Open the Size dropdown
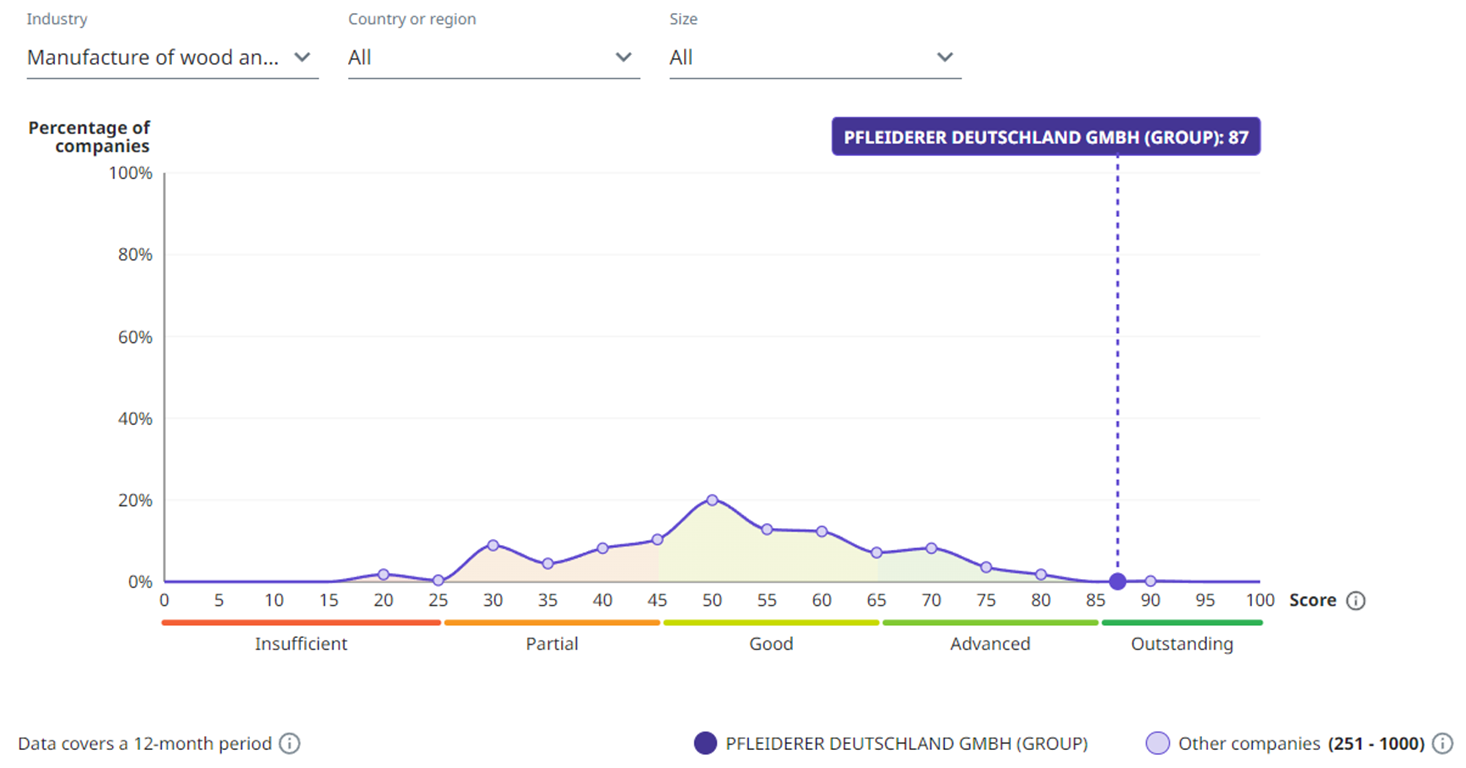The height and width of the screenshot is (768, 1466). click(815, 58)
